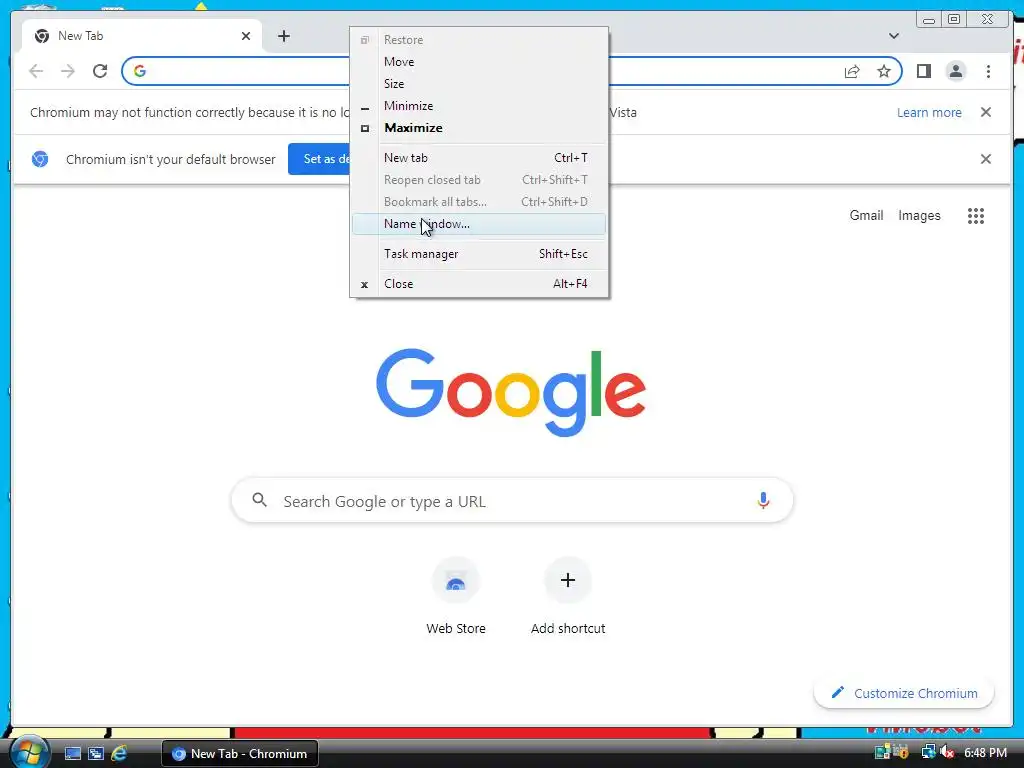Viewport: 1024px width, 768px height.
Task: Toggle the side panel icon
Action: 923,71
